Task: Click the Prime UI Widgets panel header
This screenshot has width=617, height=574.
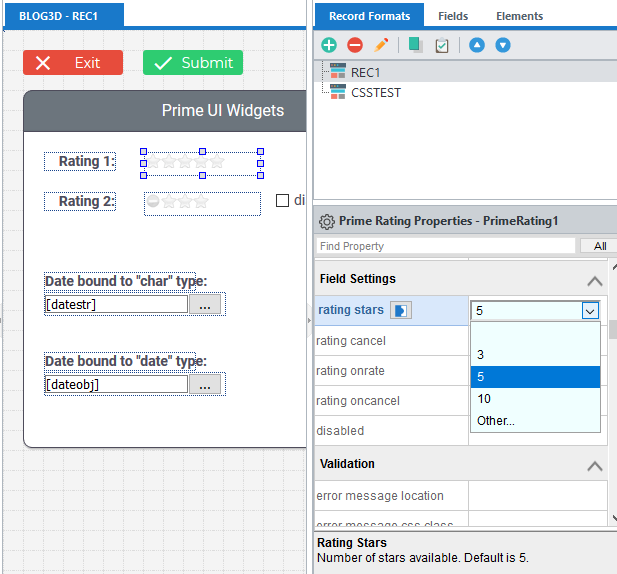Action: point(165,111)
